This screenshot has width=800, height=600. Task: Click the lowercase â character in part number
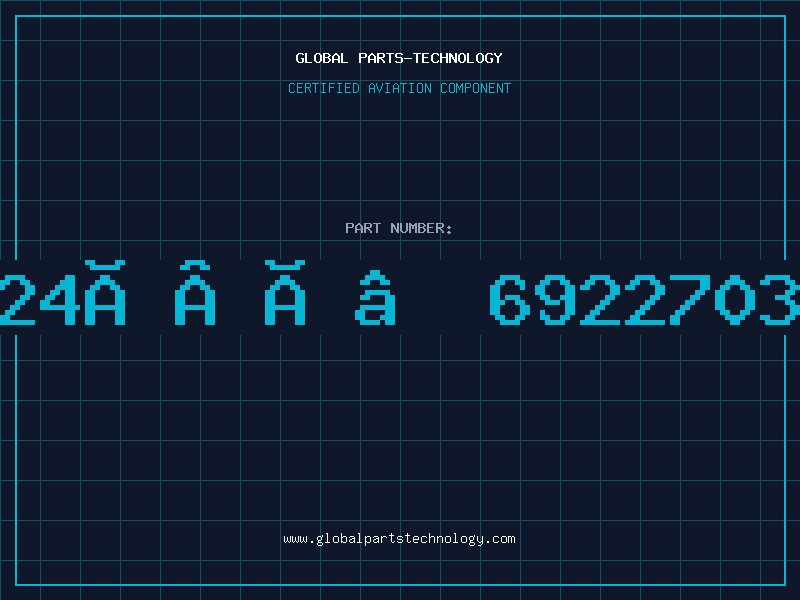point(375,297)
